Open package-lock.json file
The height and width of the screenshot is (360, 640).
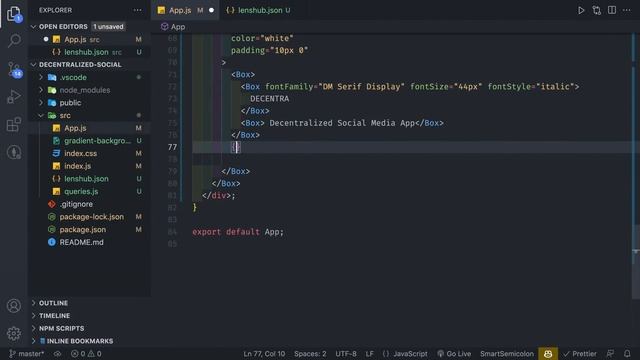89,217
